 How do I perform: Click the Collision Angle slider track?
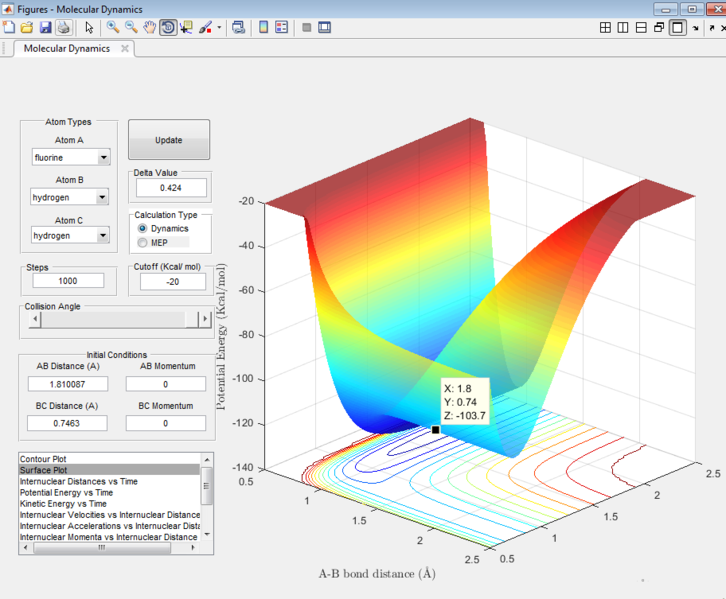(x=110, y=320)
